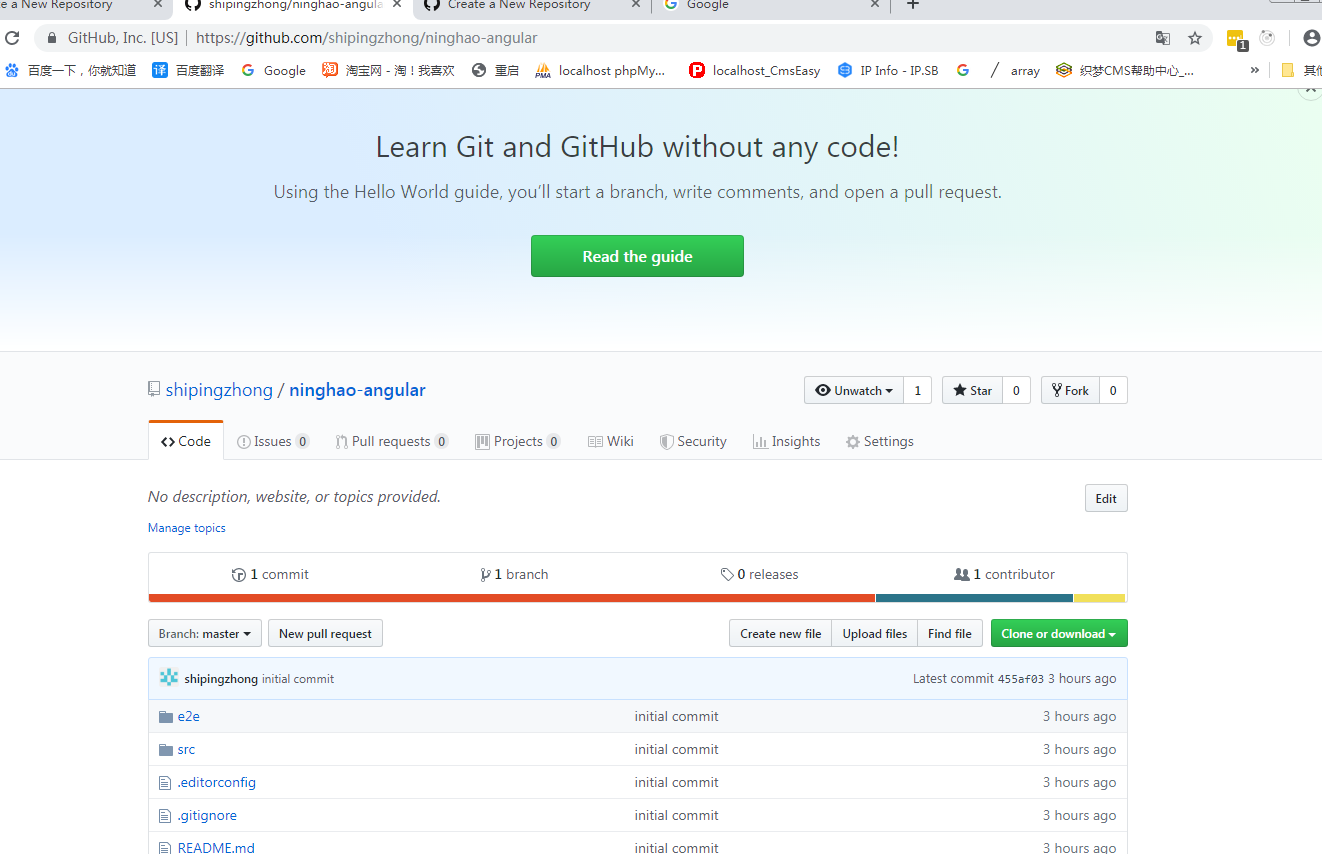Click the .editorconfig file icon
Screen dimensions: 1322x854
click(x=166, y=783)
